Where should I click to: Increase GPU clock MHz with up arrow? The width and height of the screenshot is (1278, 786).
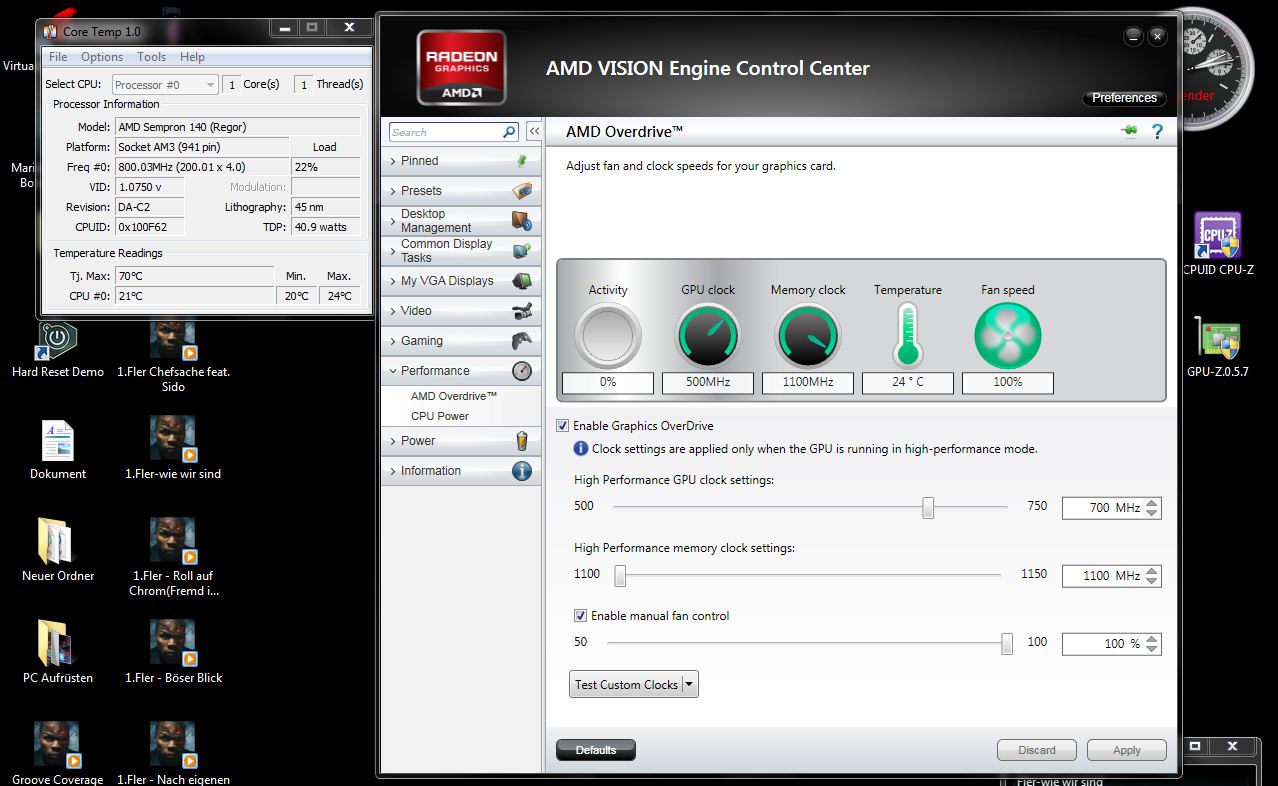1152,503
